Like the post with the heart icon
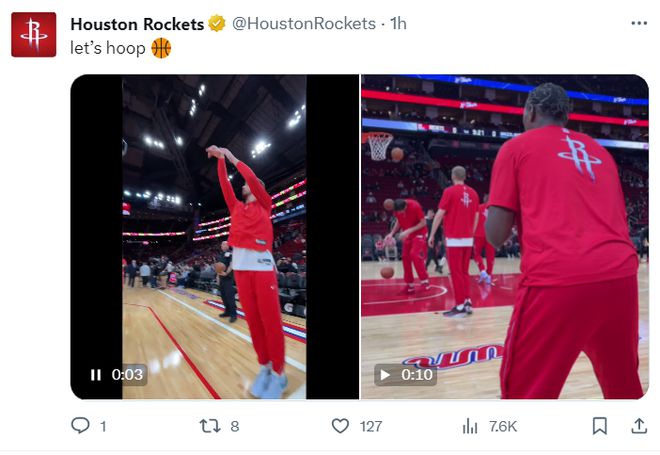 tap(340, 426)
